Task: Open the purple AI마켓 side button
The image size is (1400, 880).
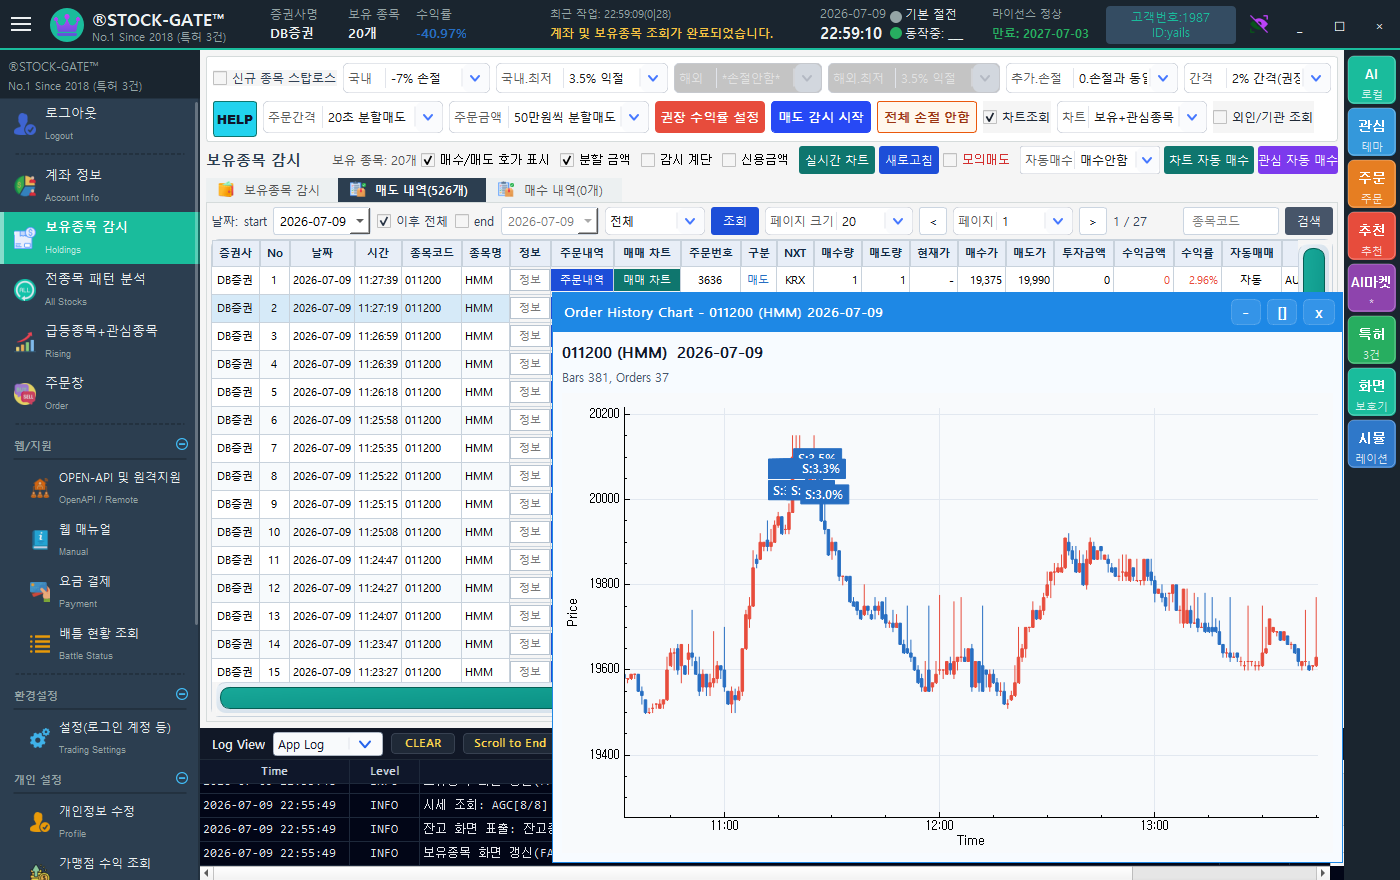Action: (x=1371, y=290)
